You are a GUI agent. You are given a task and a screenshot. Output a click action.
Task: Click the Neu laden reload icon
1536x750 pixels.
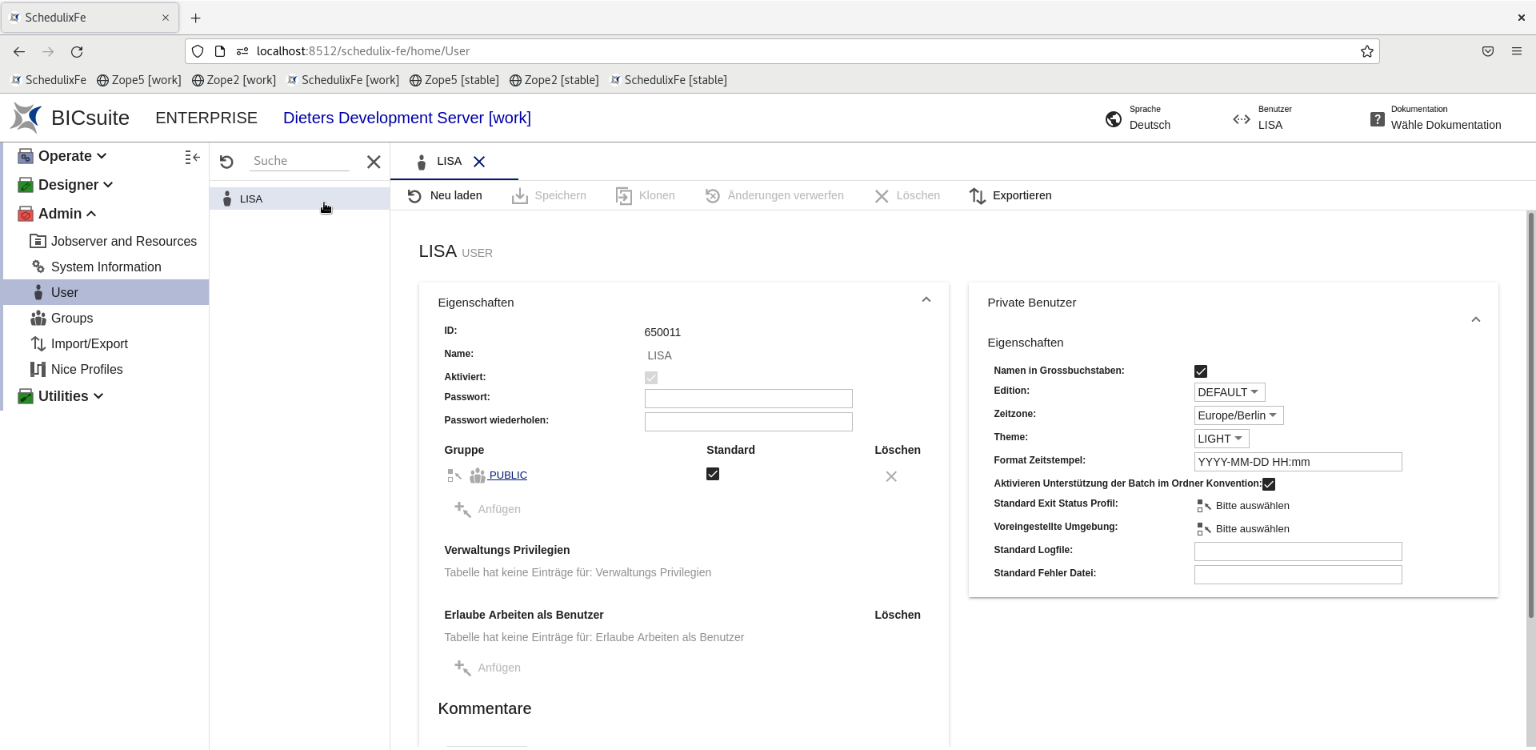click(x=415, y=196)
